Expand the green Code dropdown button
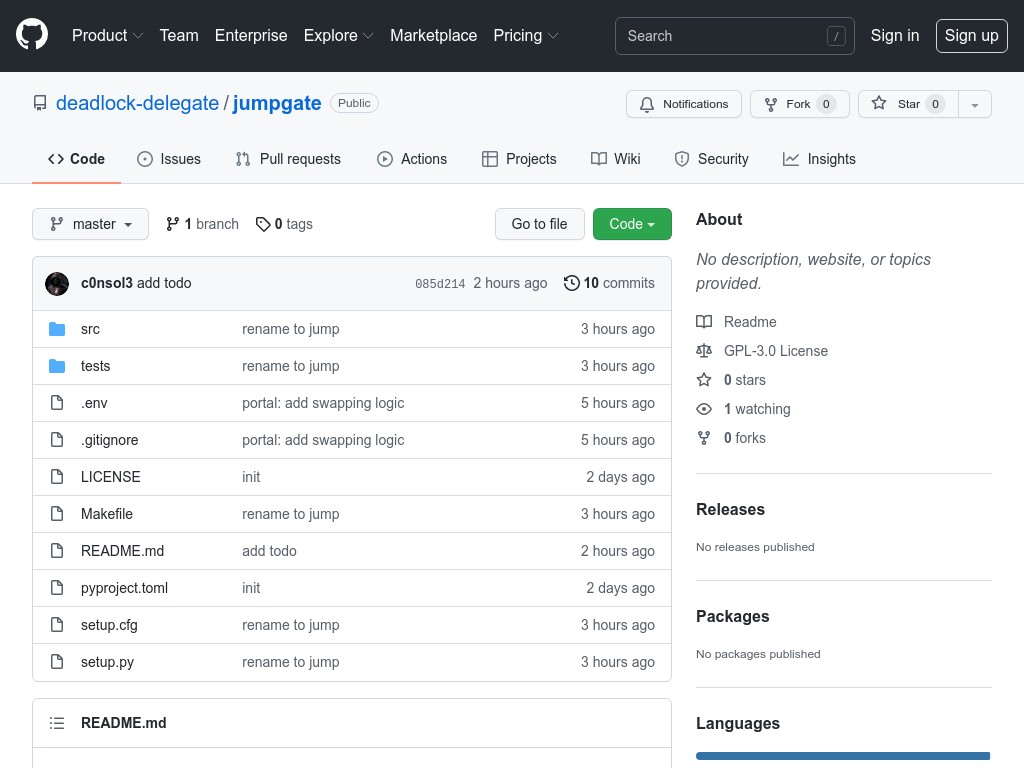The width and height of the screenshot is (1024, 768). 632,224
